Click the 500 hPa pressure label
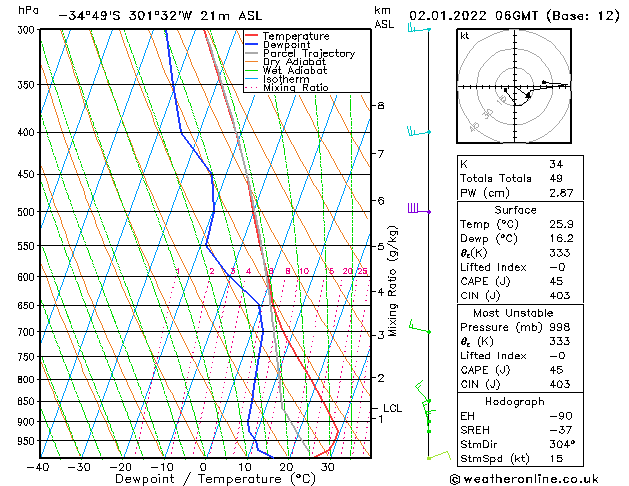The width and height of the screenshot is (629, 486). pyautogui.click(x=28, y=212)
